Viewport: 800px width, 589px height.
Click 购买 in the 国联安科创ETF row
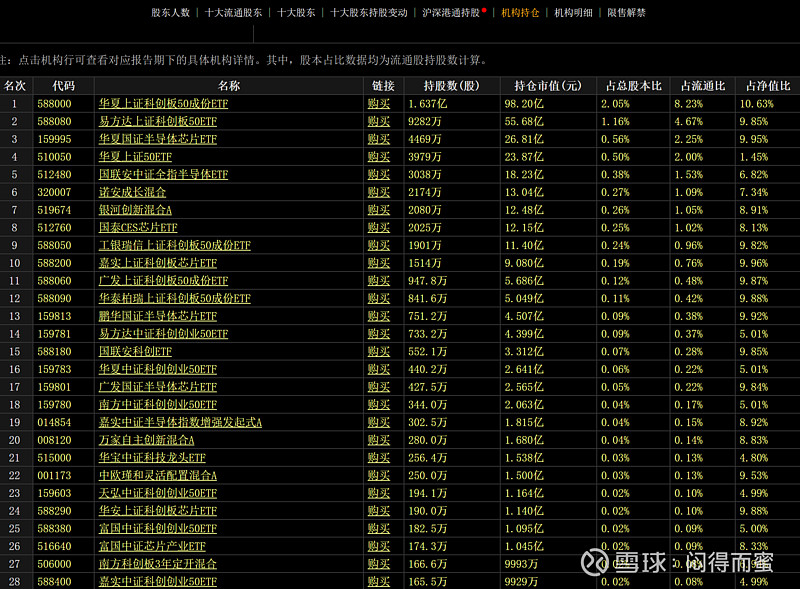[379, 352]
